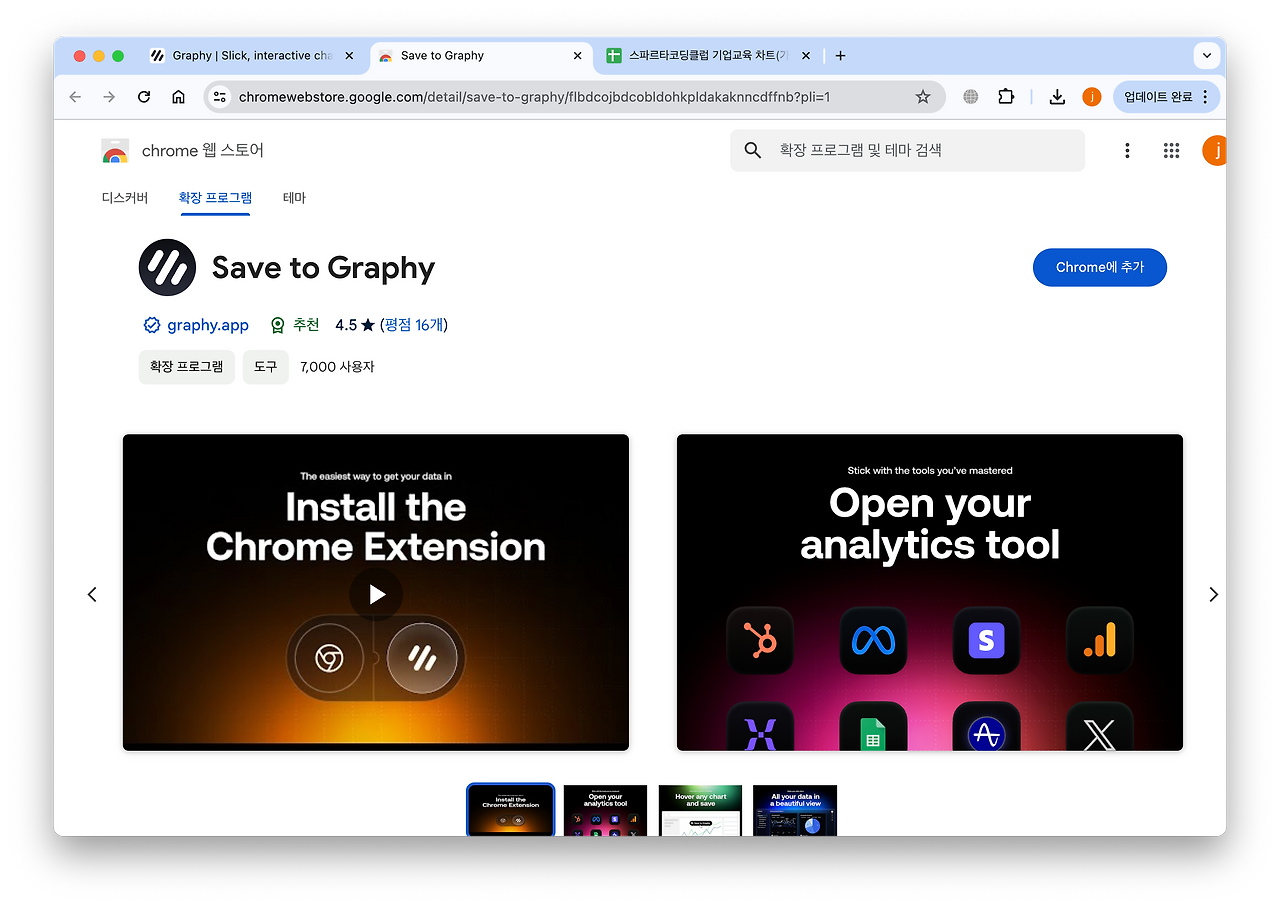Click the 도구 category chip

pyautogui.click(x=265, y=367)
